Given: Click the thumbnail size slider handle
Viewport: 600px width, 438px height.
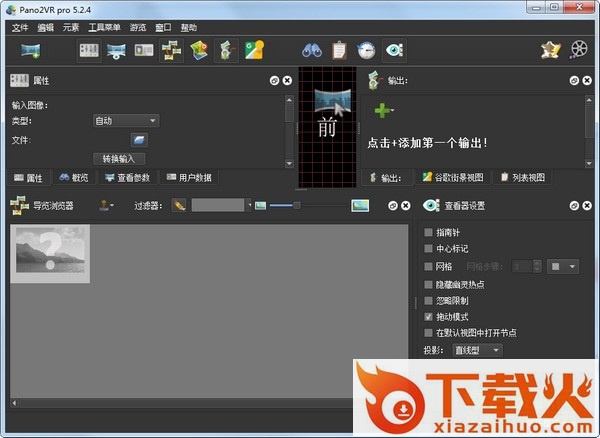Looking at the screenshot, I should (x=297, y=206).
